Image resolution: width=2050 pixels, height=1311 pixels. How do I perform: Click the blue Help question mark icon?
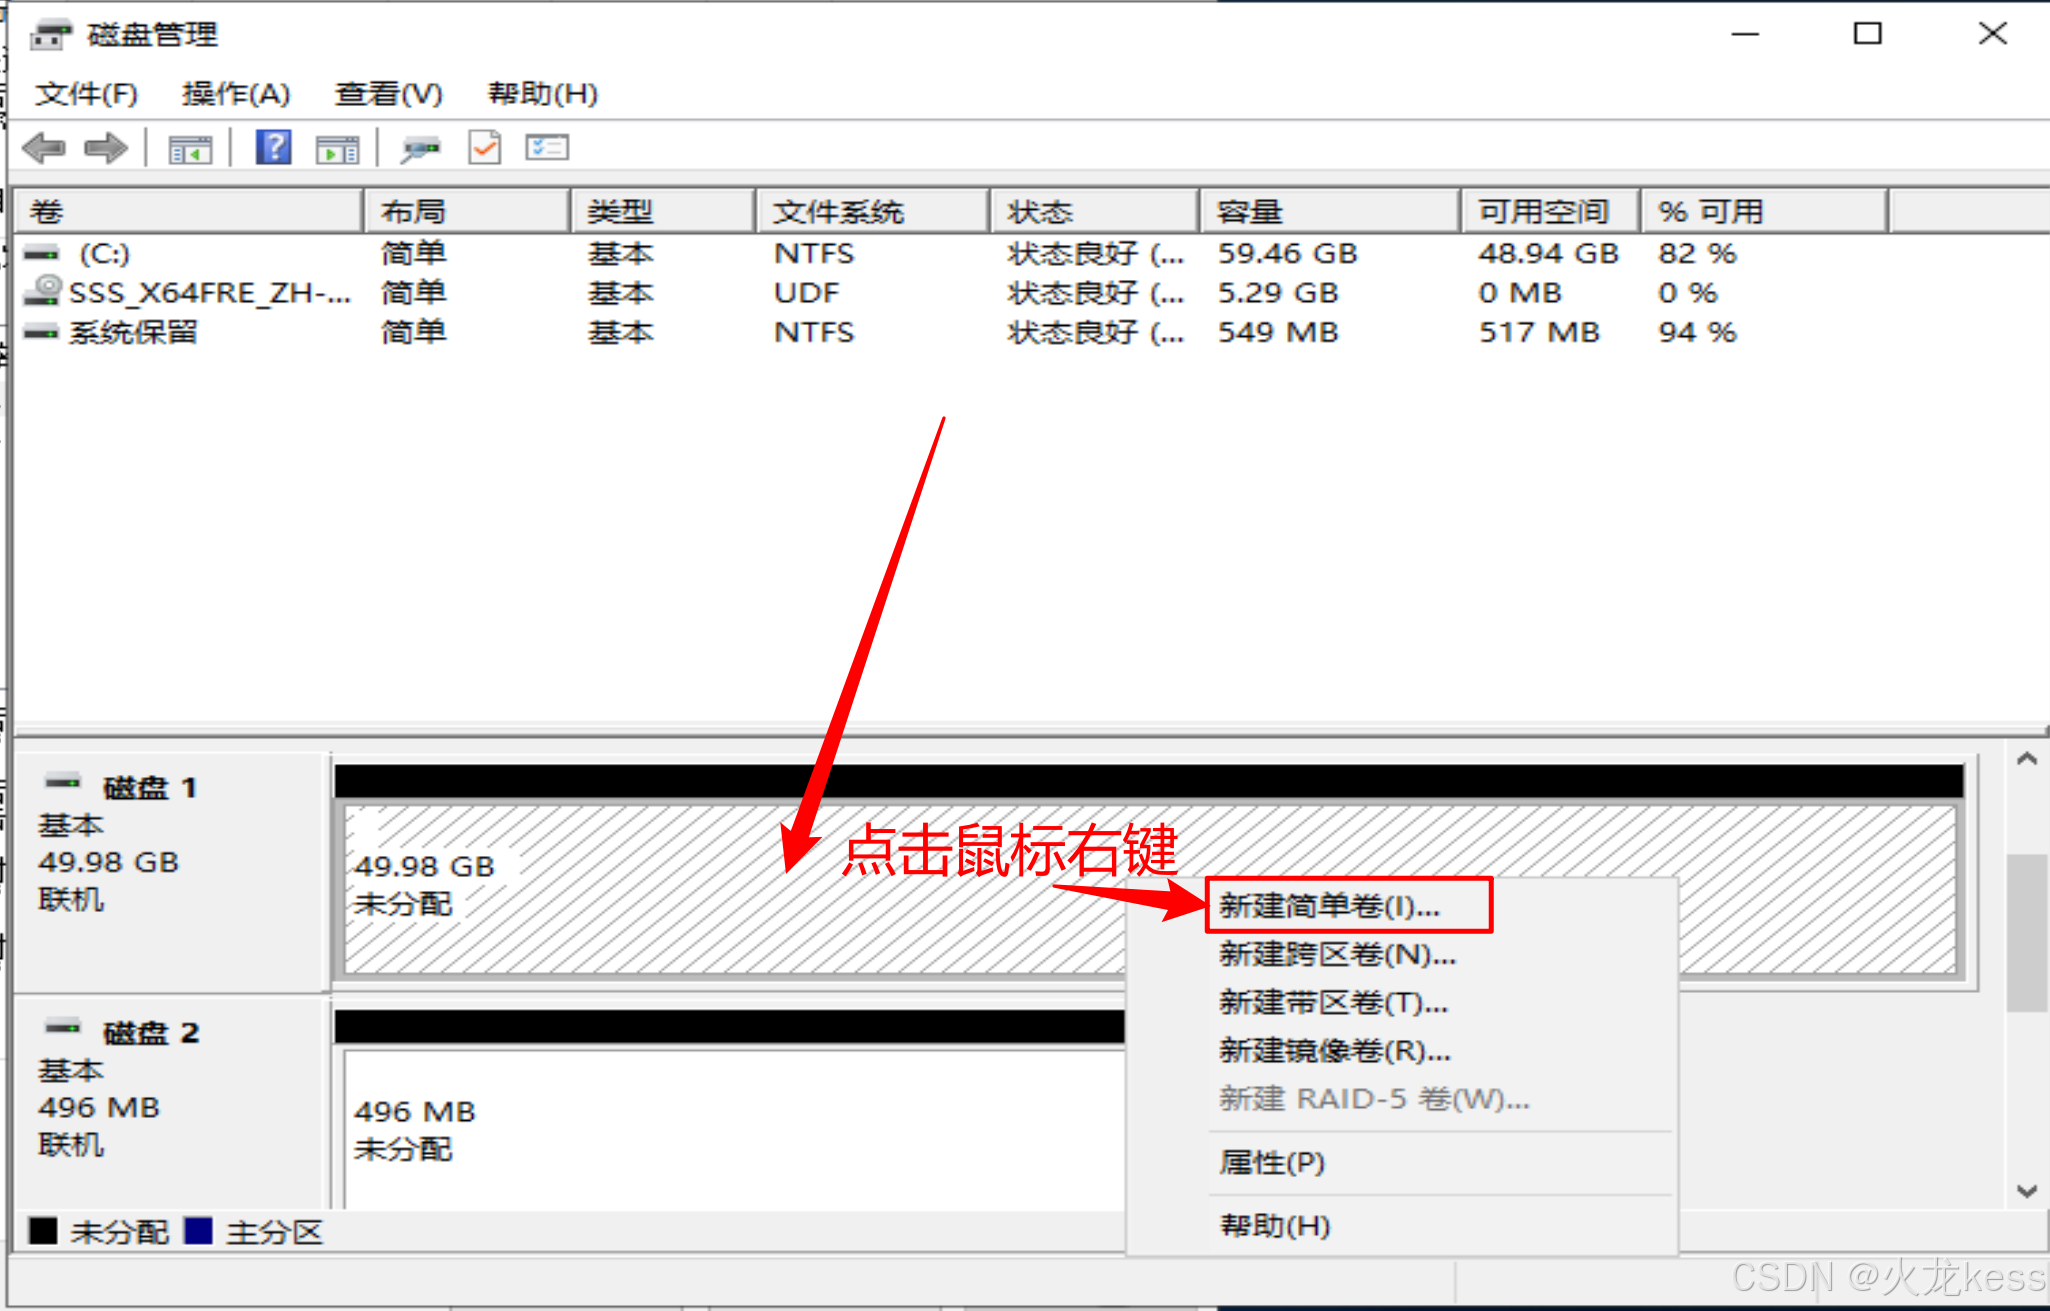[273, 148]
